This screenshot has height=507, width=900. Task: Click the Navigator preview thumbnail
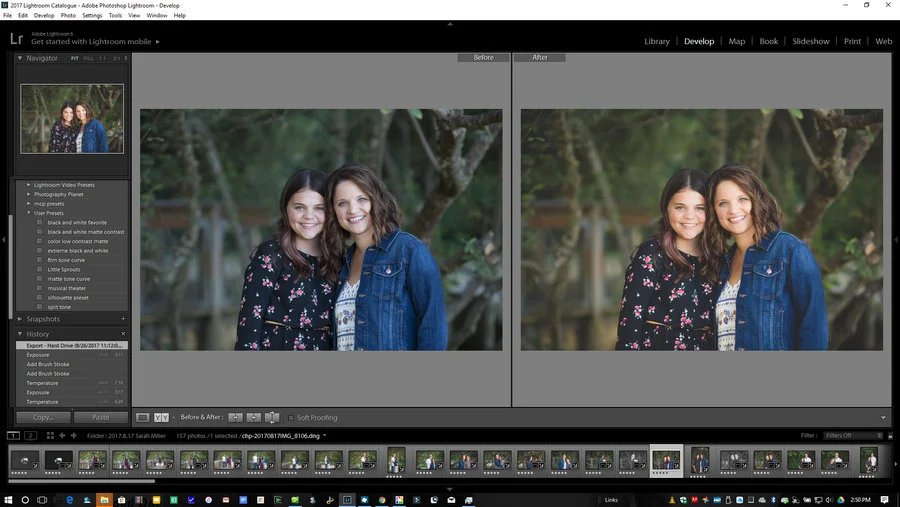[x=72, y=119]
